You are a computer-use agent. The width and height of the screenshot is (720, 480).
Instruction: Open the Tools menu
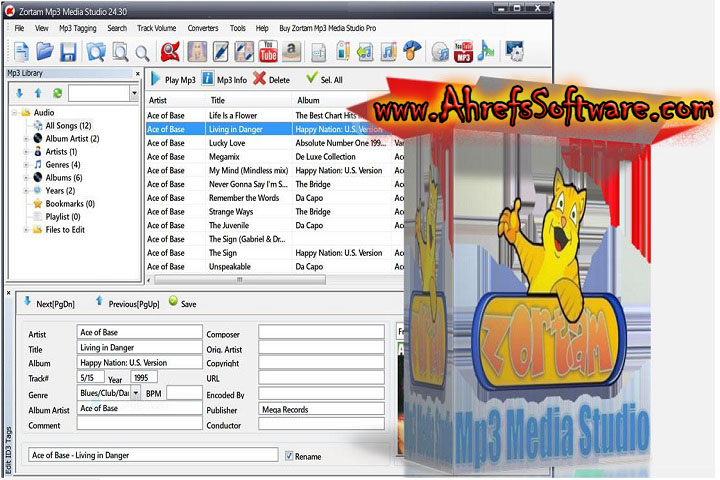tap(237, 28)
